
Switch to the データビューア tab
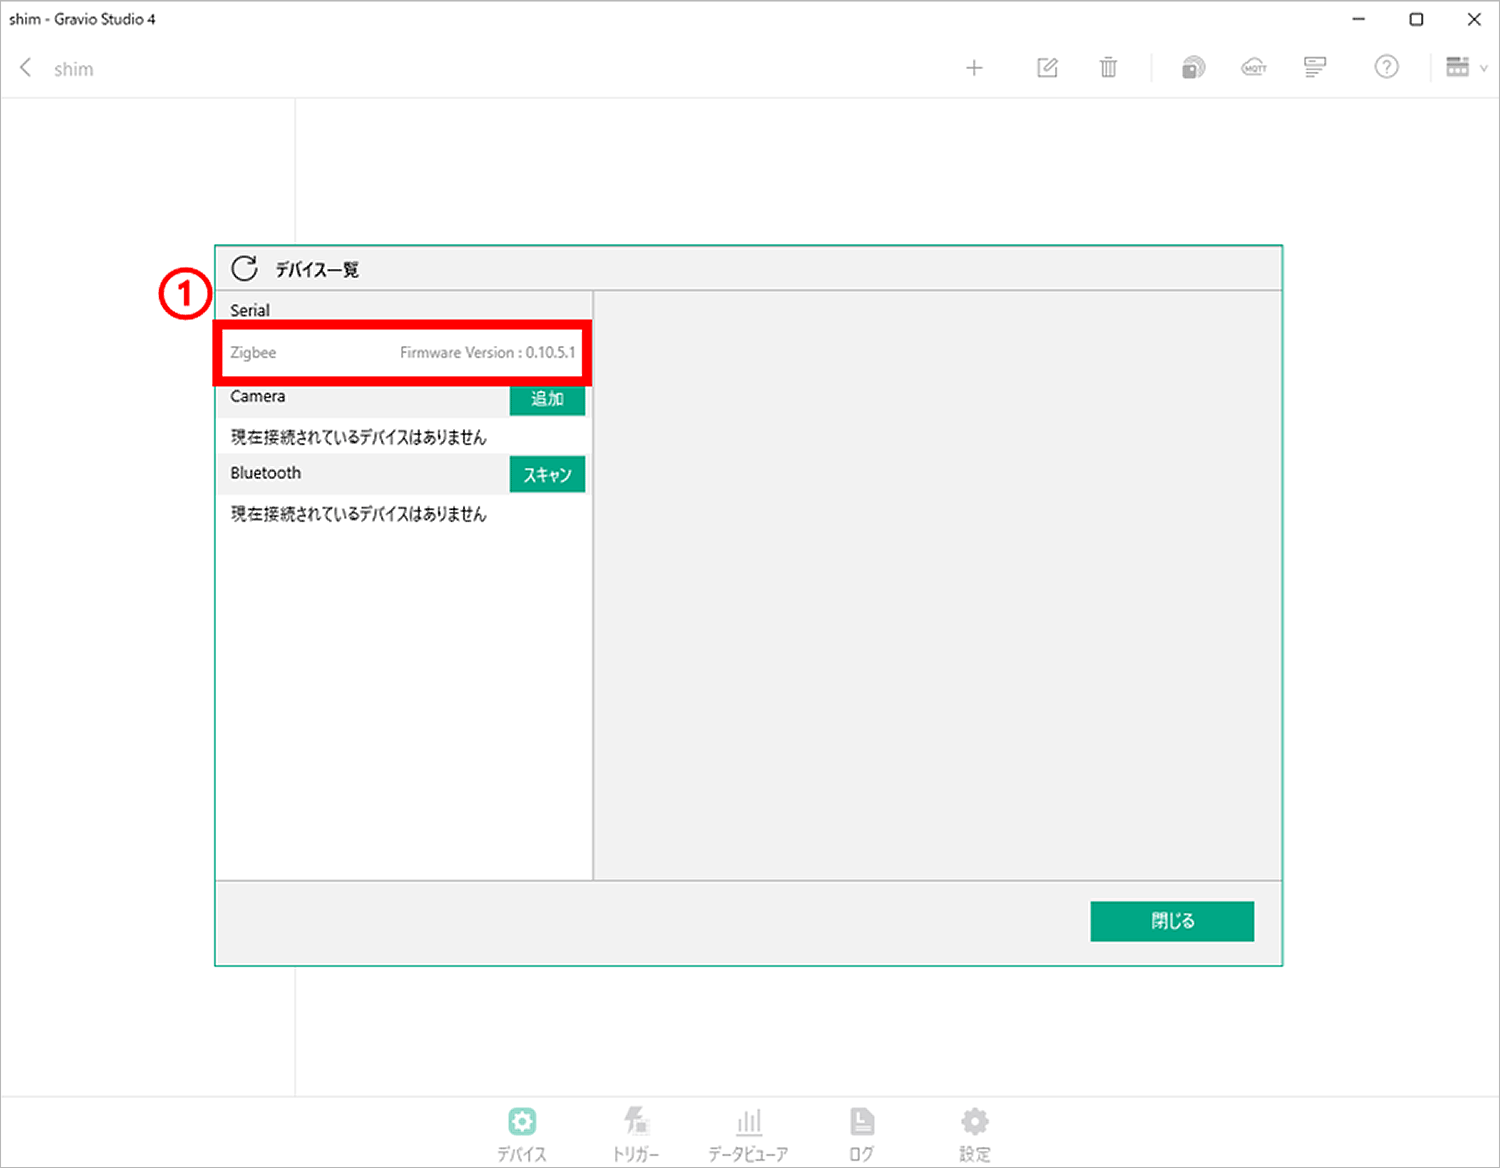748,1134
